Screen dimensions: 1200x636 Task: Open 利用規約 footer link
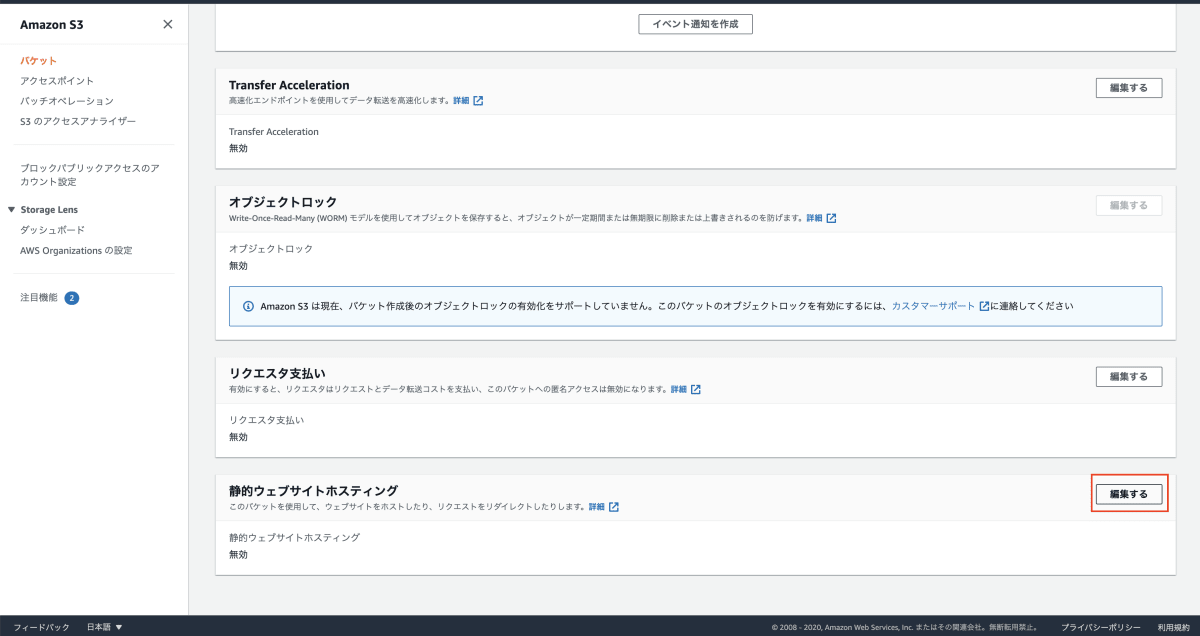point(1173,627)
